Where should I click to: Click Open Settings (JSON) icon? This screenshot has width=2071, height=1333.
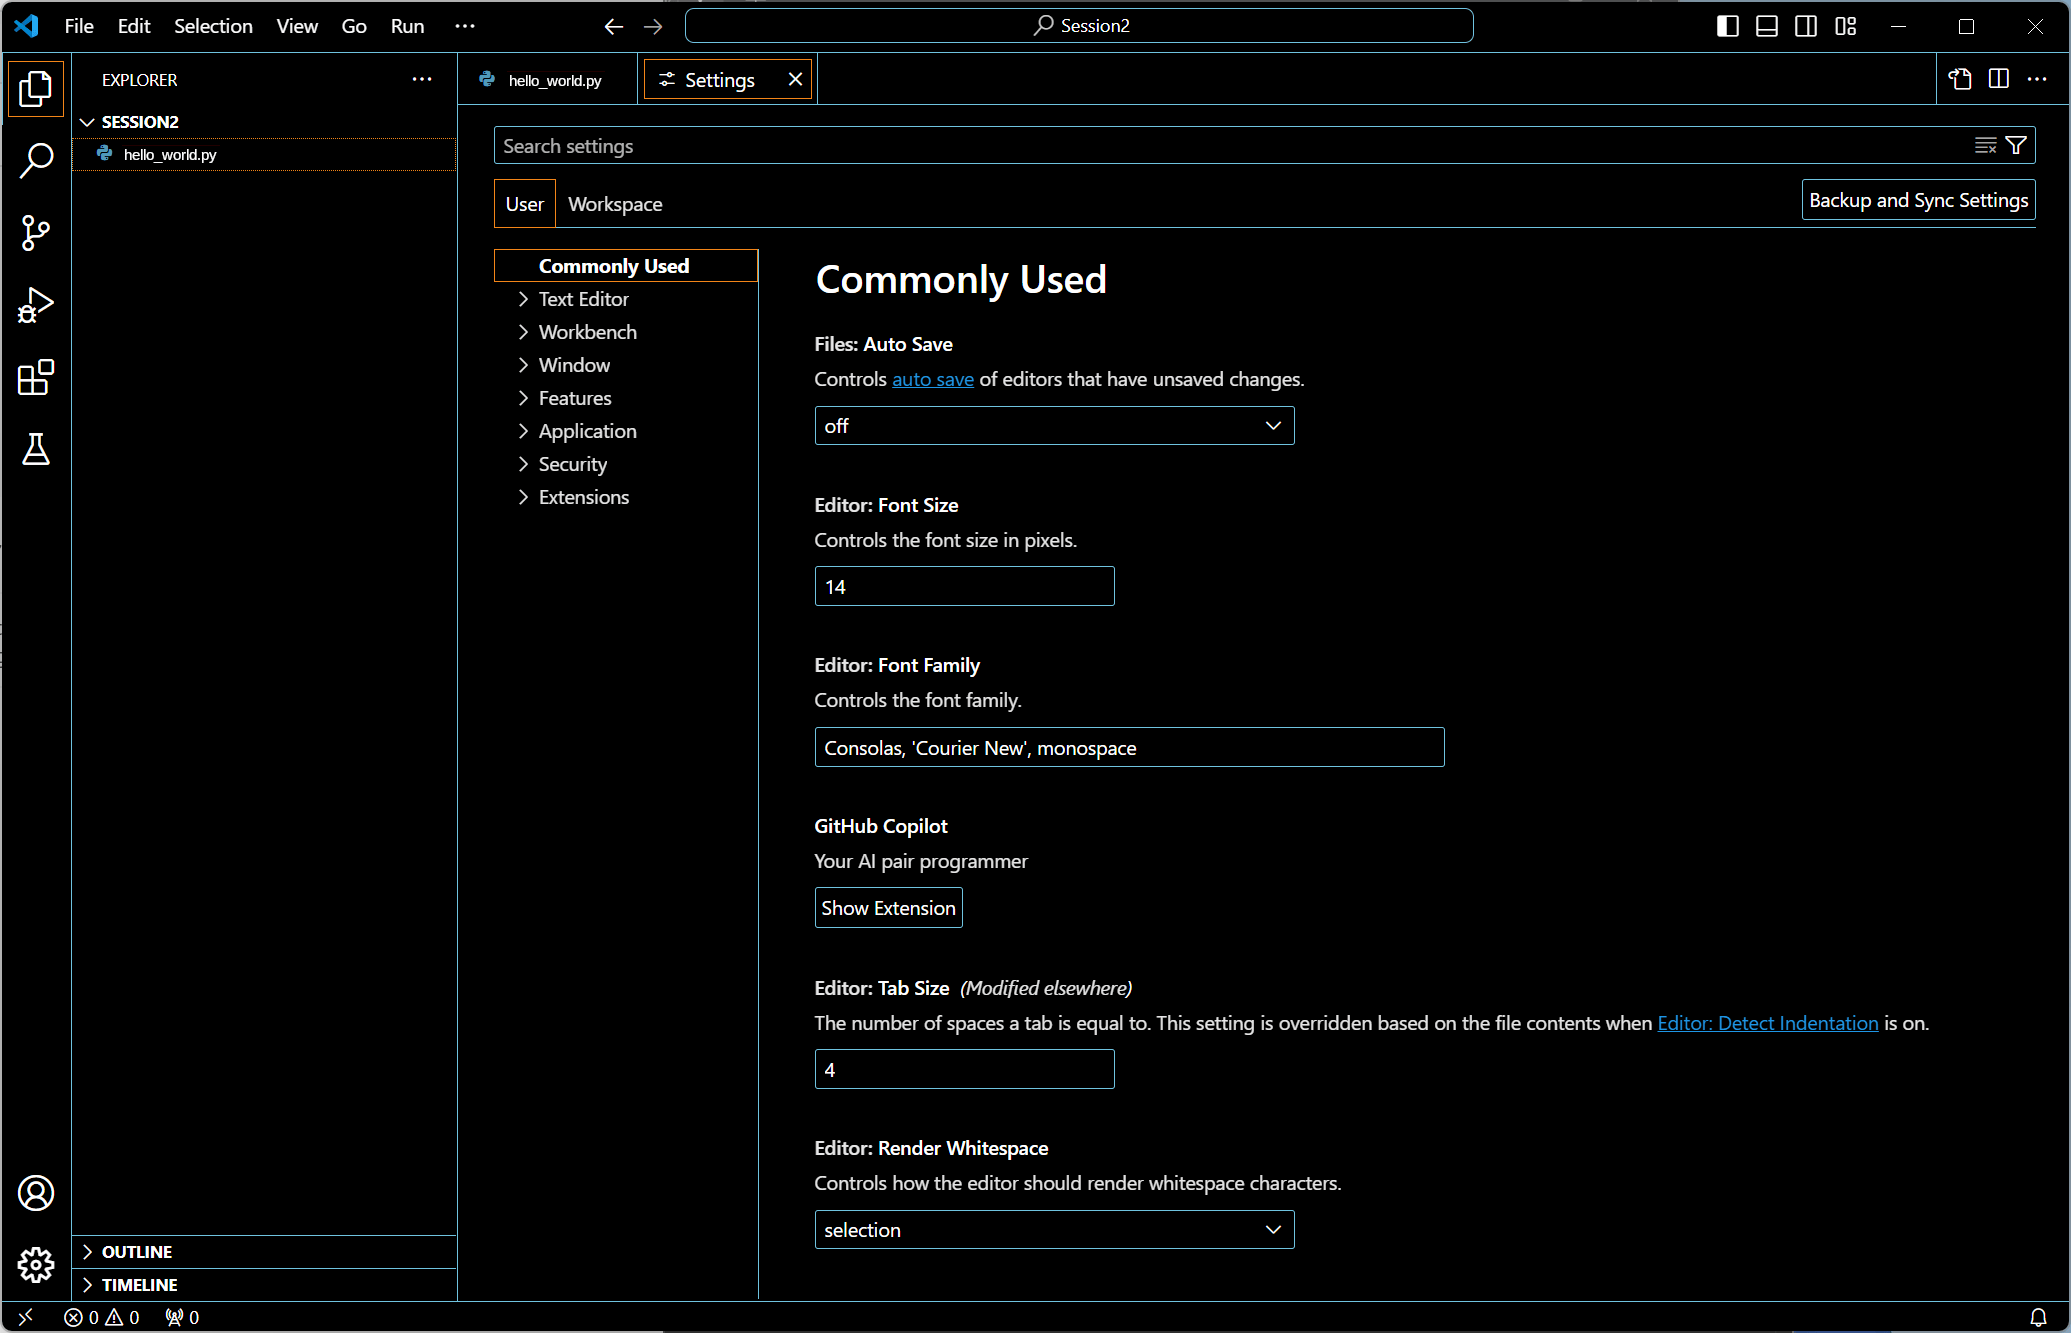click(x=1960, y=79)
